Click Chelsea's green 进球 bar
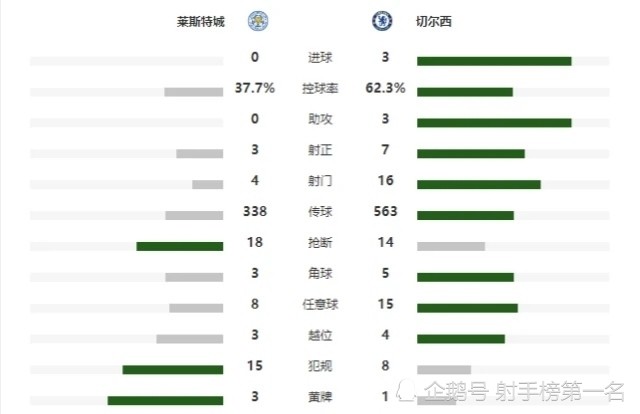640x414 pixels. [x=494, y=61]
